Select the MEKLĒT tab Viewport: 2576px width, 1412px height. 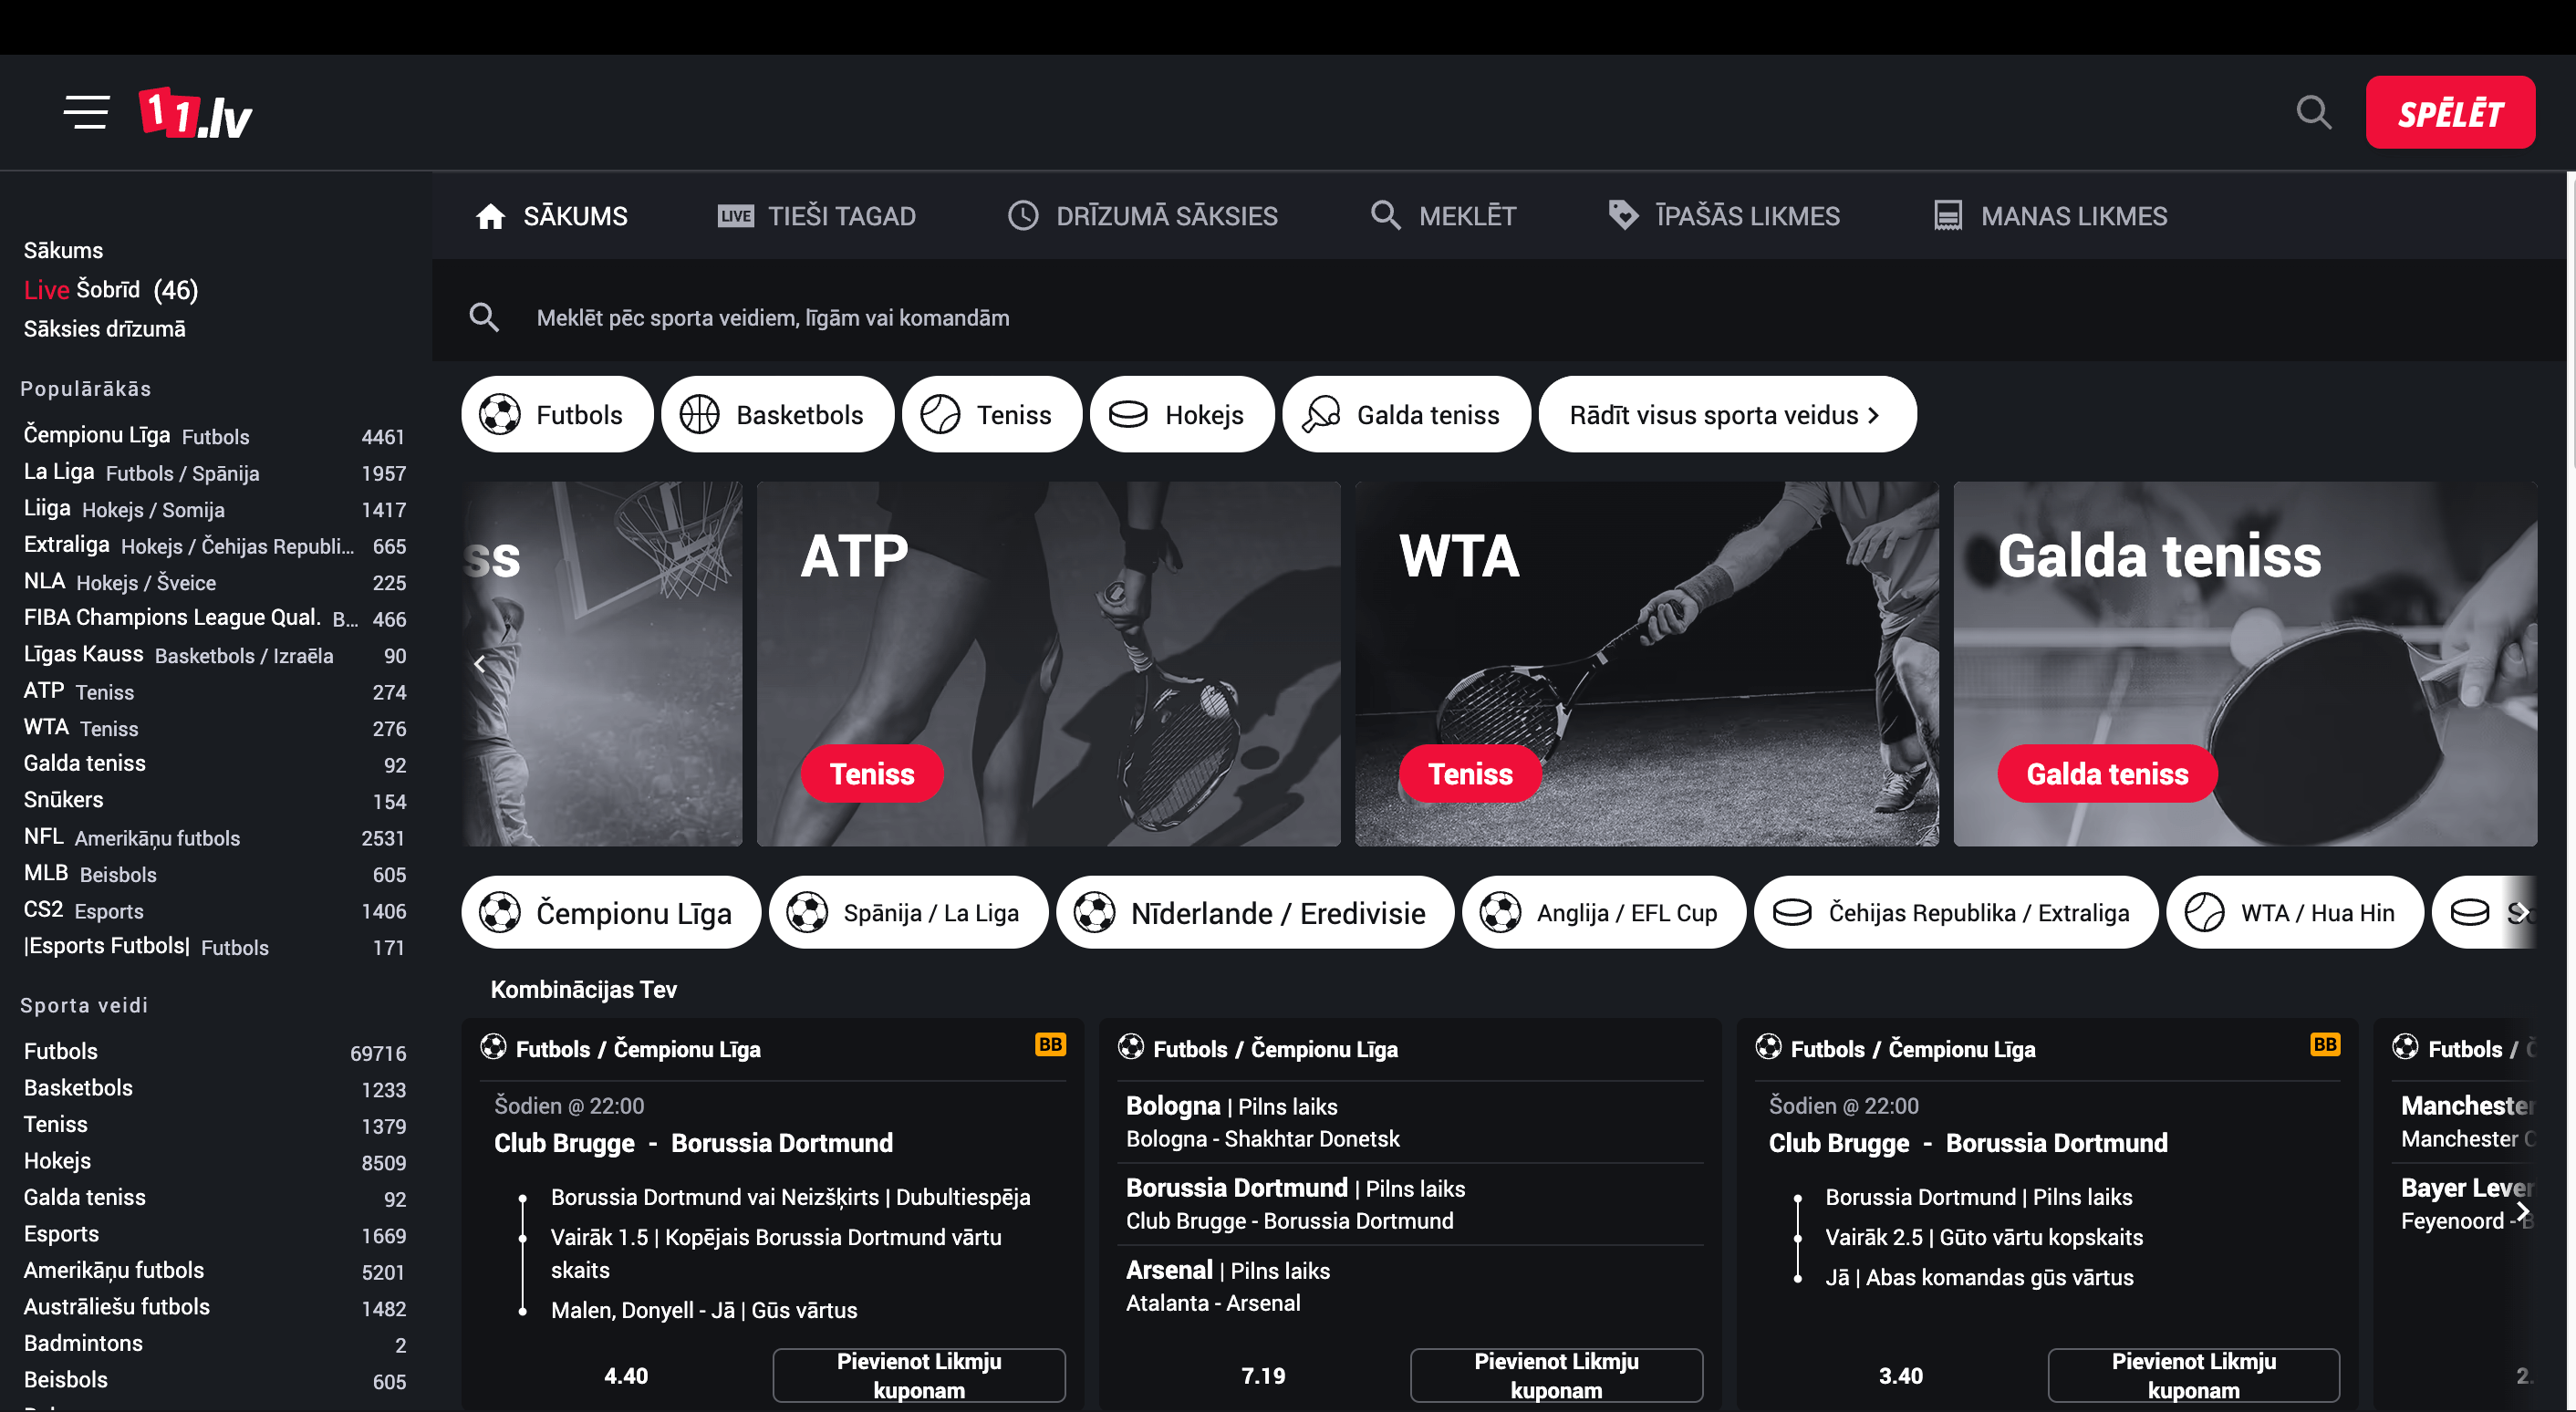[1442, 216]
